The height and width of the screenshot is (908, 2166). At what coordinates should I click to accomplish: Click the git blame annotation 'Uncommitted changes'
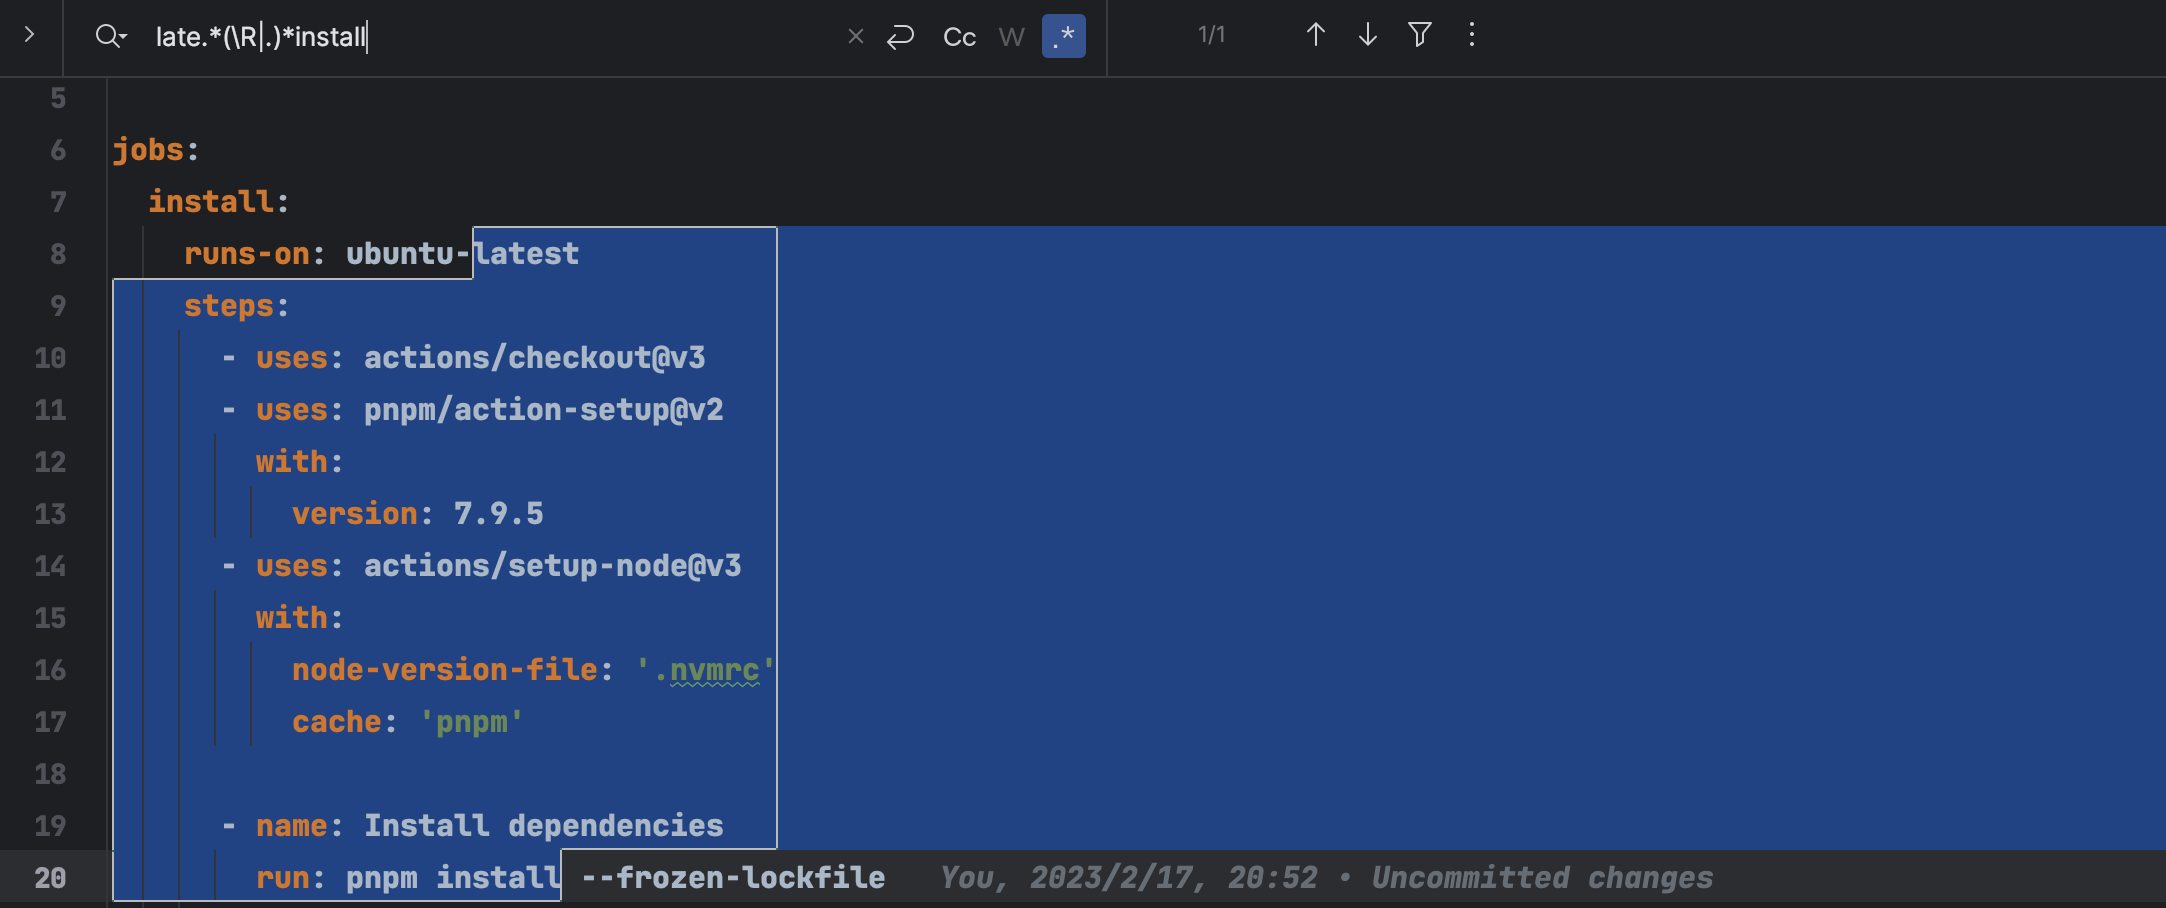coord(1542,878)
